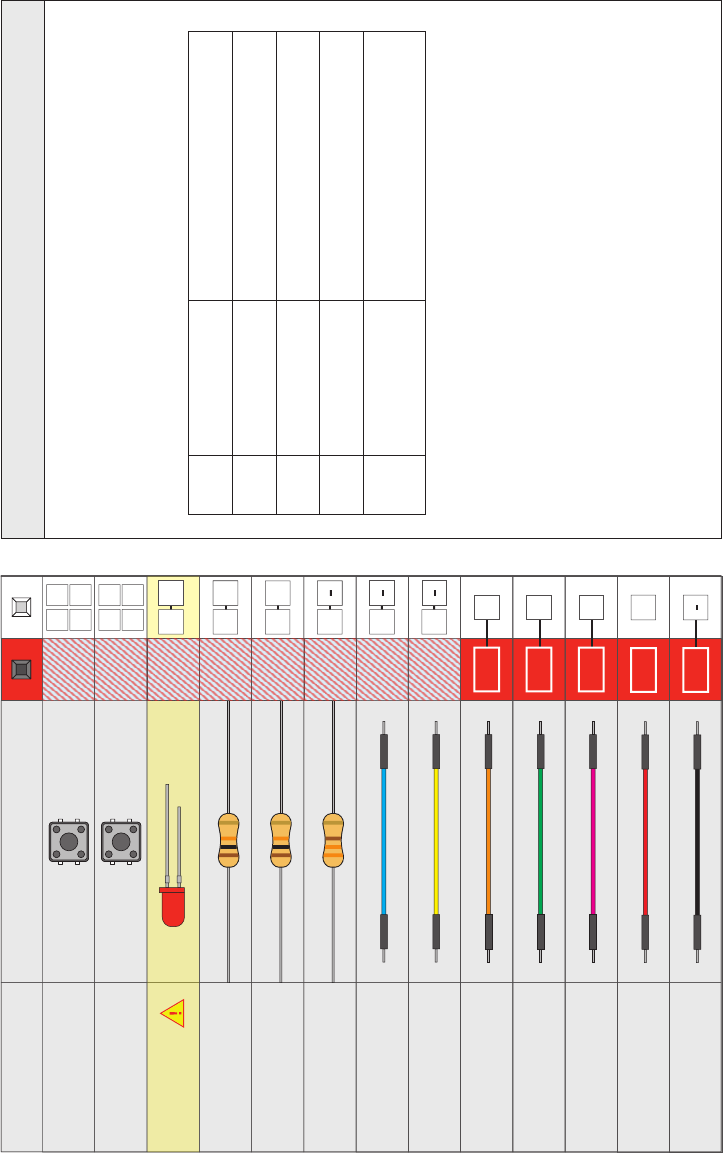
Task: Click the white-outlined rectangle above the green wire
Action: pos(539,670)
